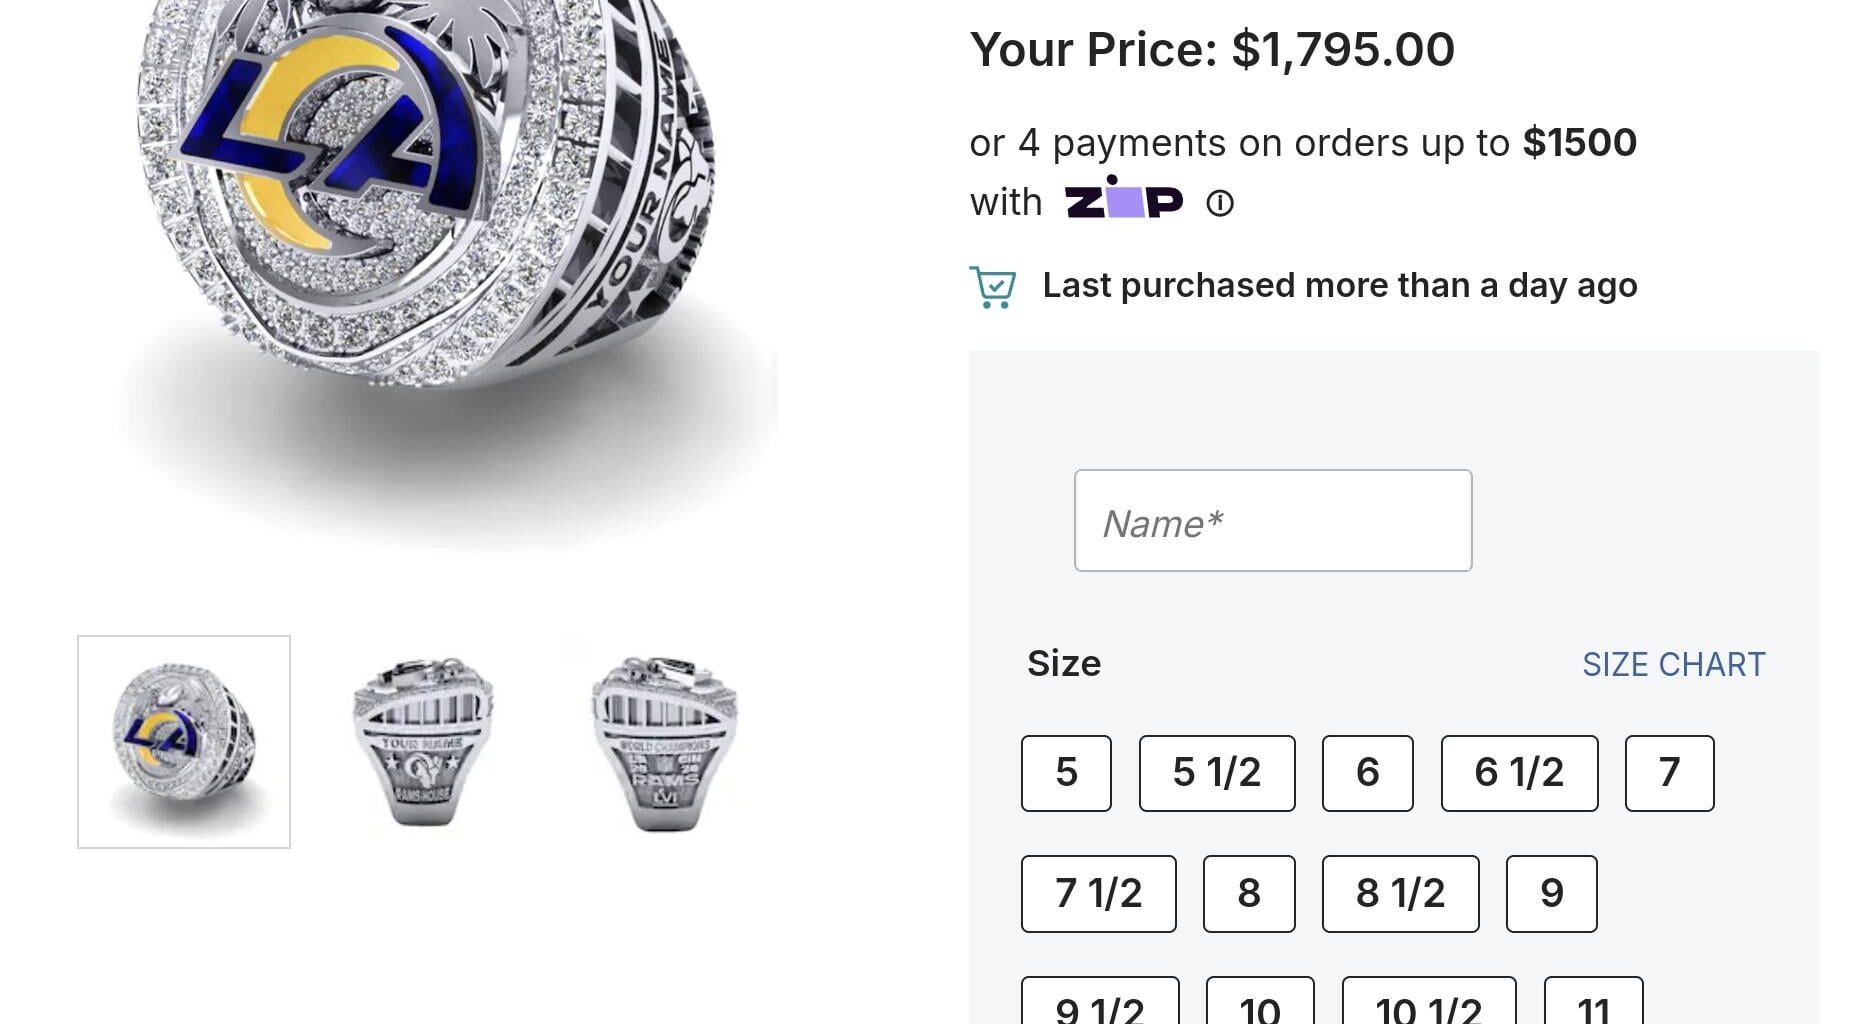View the World Champions side thumbnail

tap(664, 742)
